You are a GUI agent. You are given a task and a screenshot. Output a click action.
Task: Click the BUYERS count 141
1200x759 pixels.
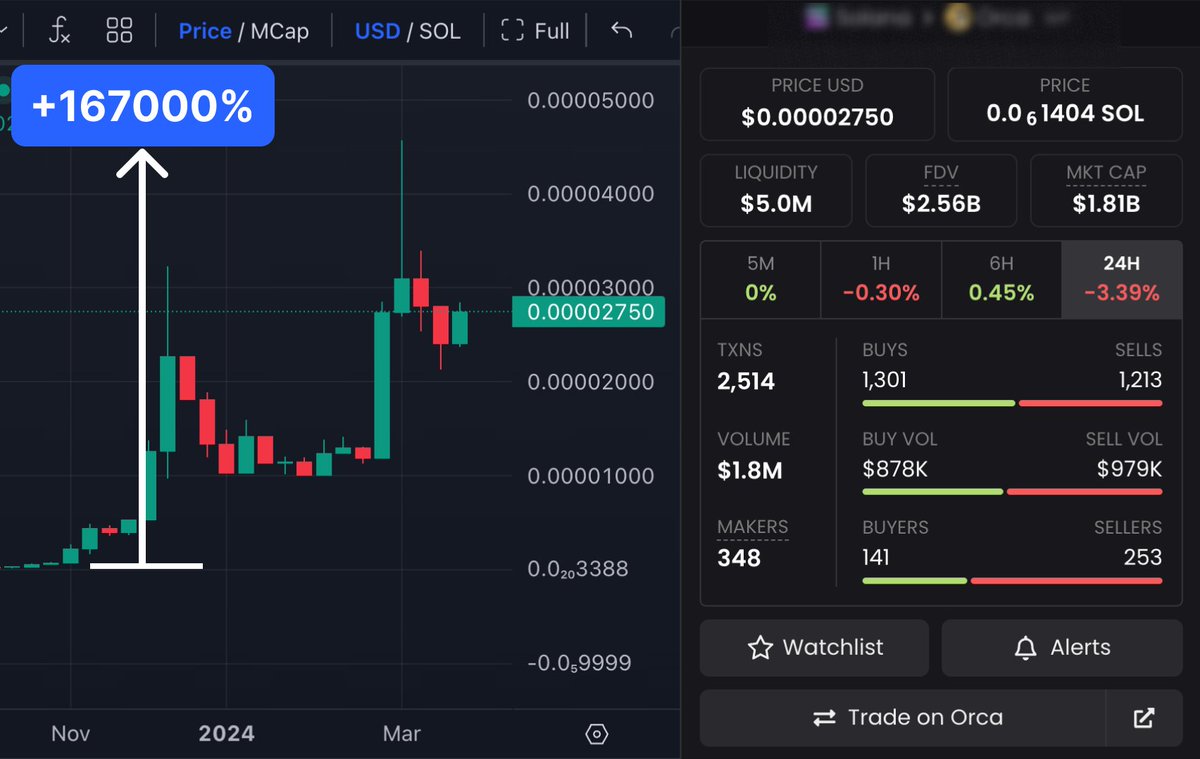pos(876,557)
